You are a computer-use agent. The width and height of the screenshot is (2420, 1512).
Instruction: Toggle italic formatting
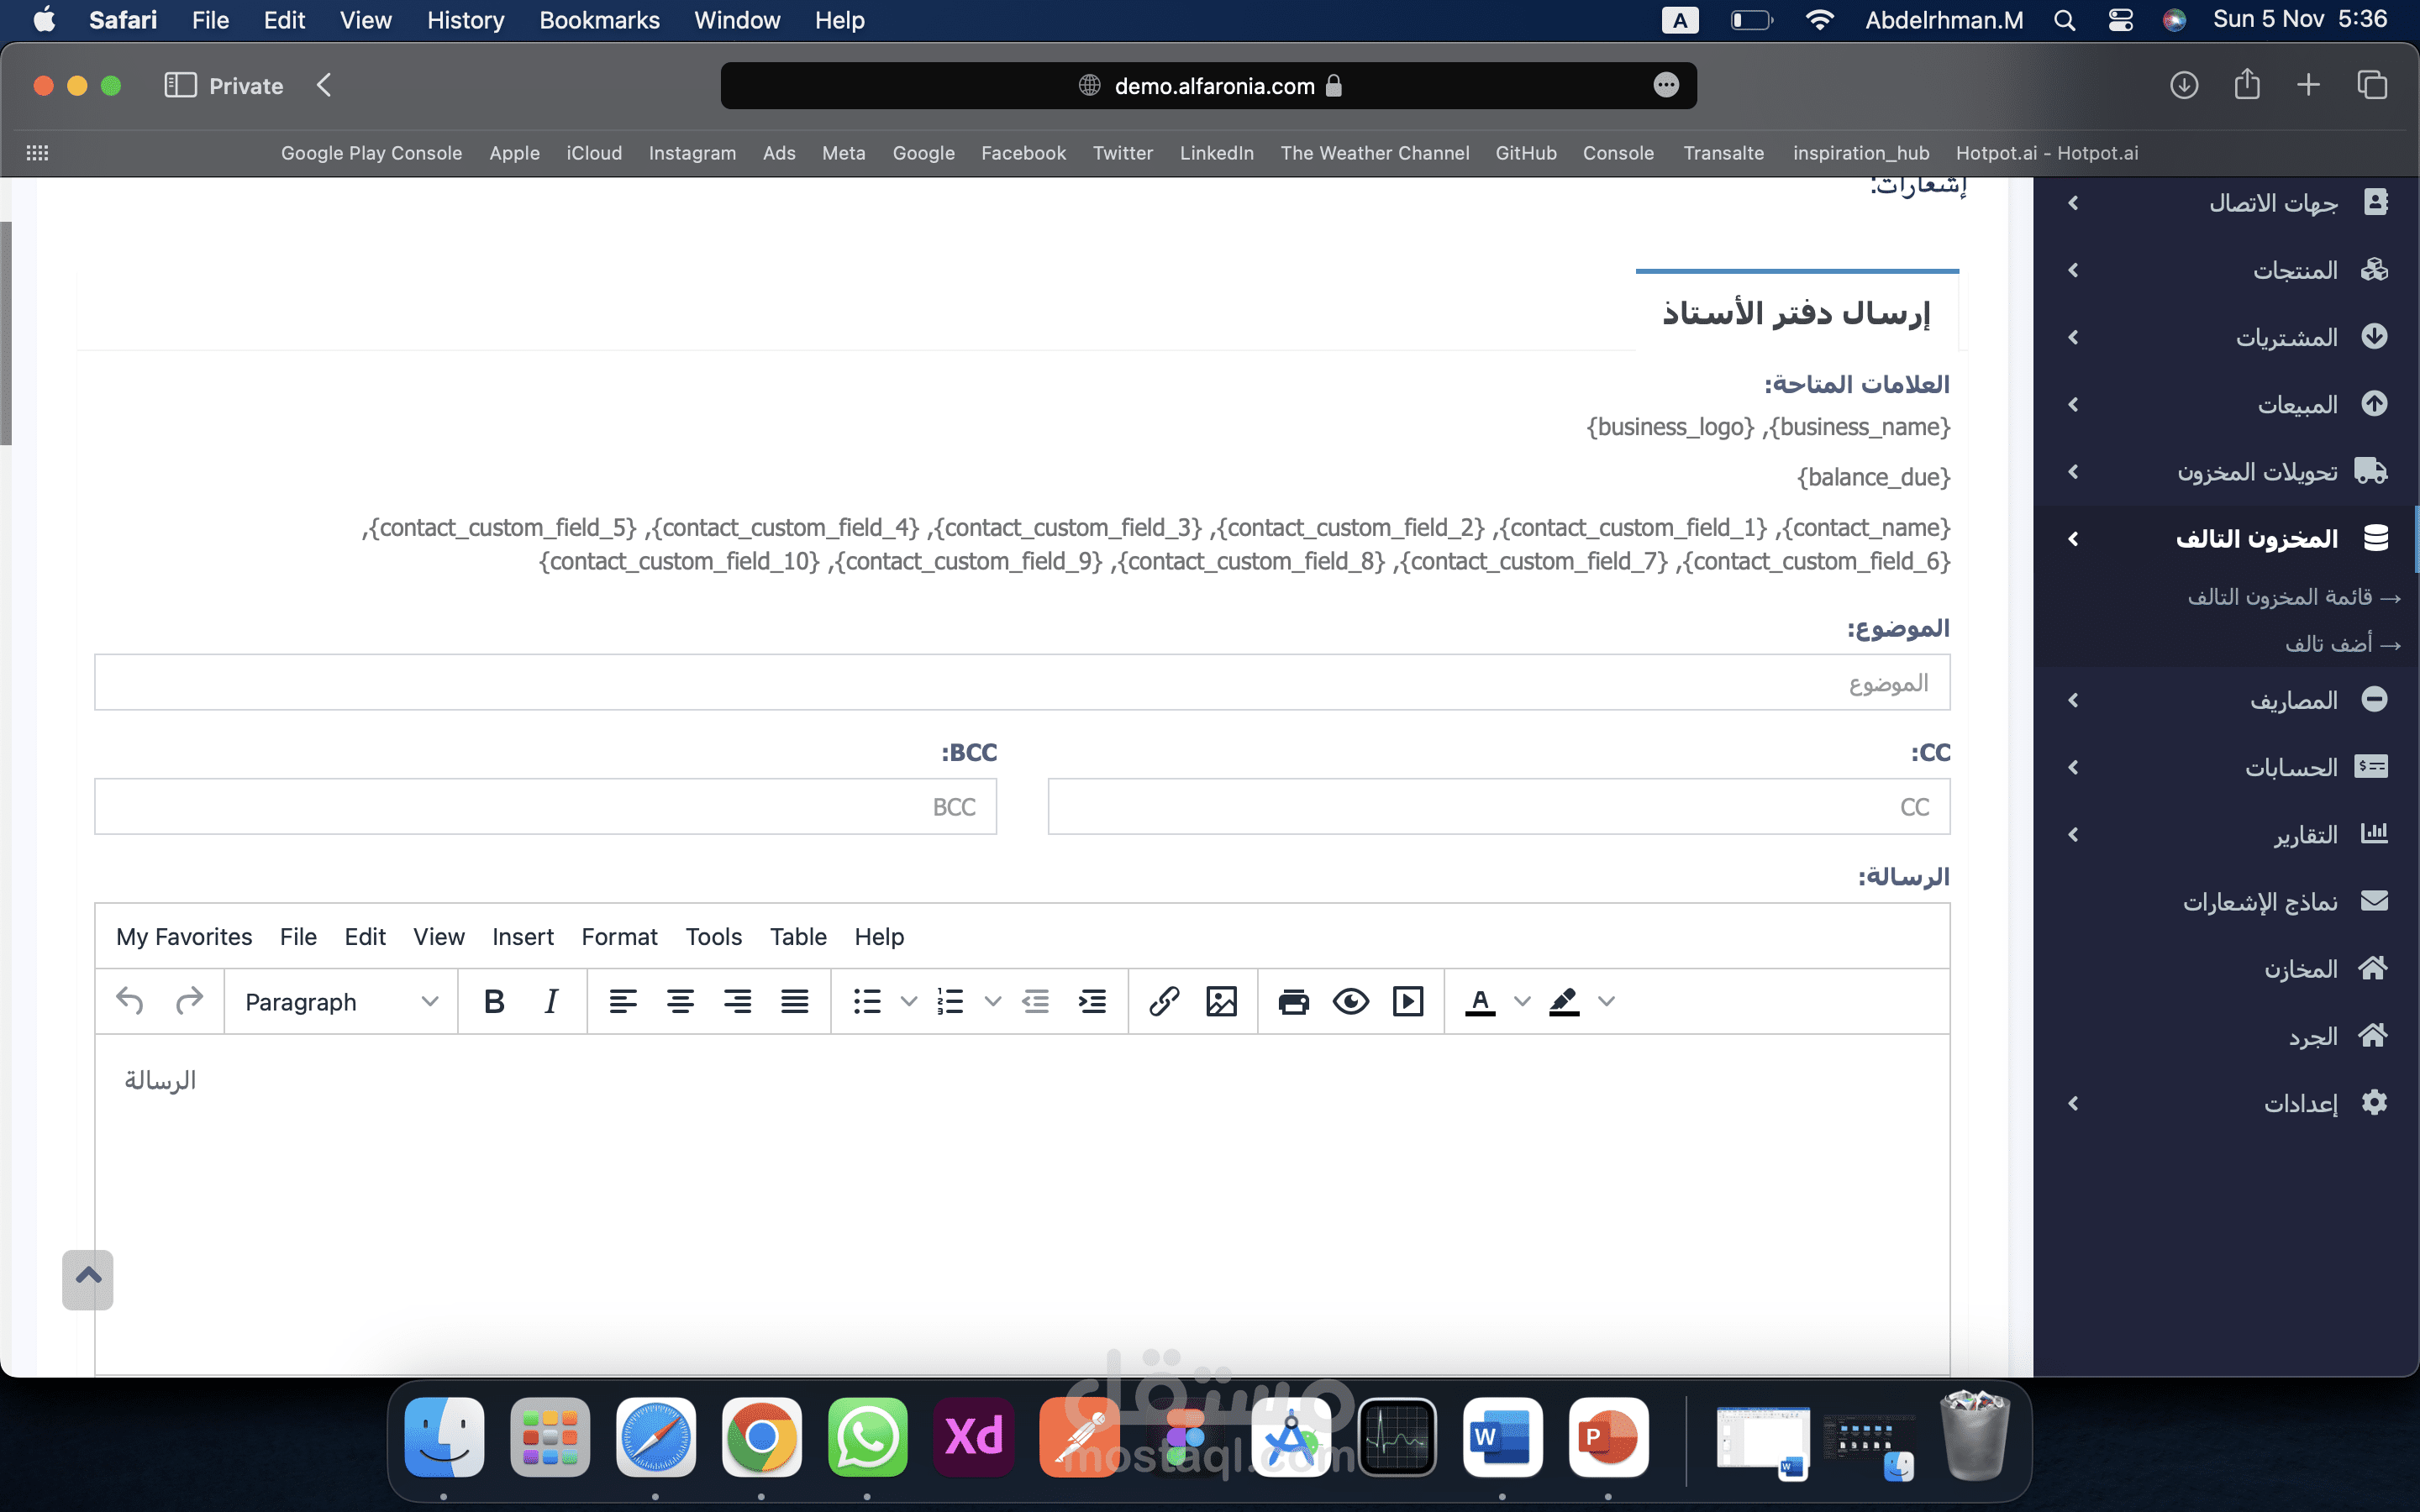(551, 1001)
